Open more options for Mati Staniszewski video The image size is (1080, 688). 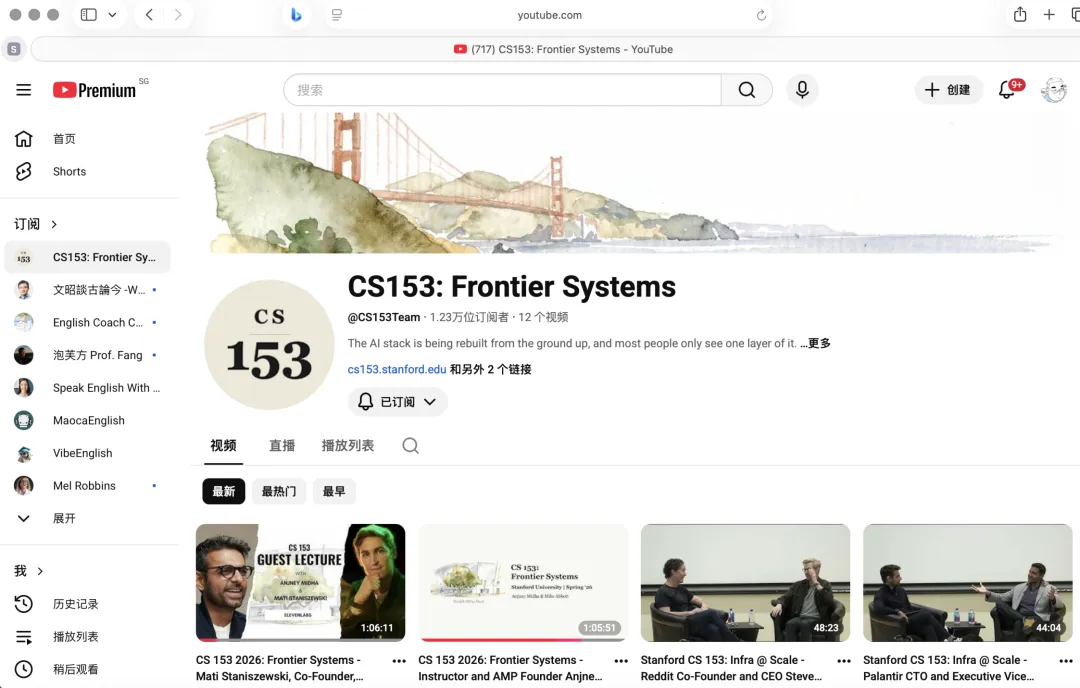(x=399, y=660)
